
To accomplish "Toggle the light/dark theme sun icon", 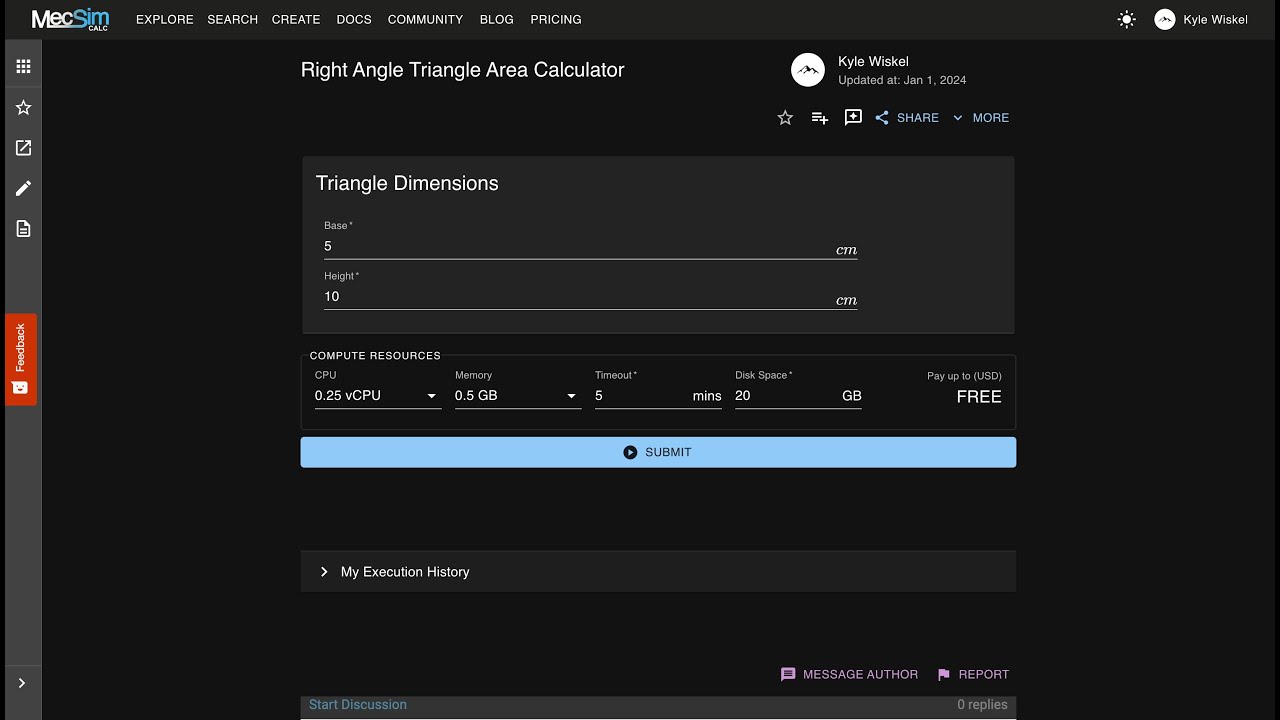I will (1127, 19).
